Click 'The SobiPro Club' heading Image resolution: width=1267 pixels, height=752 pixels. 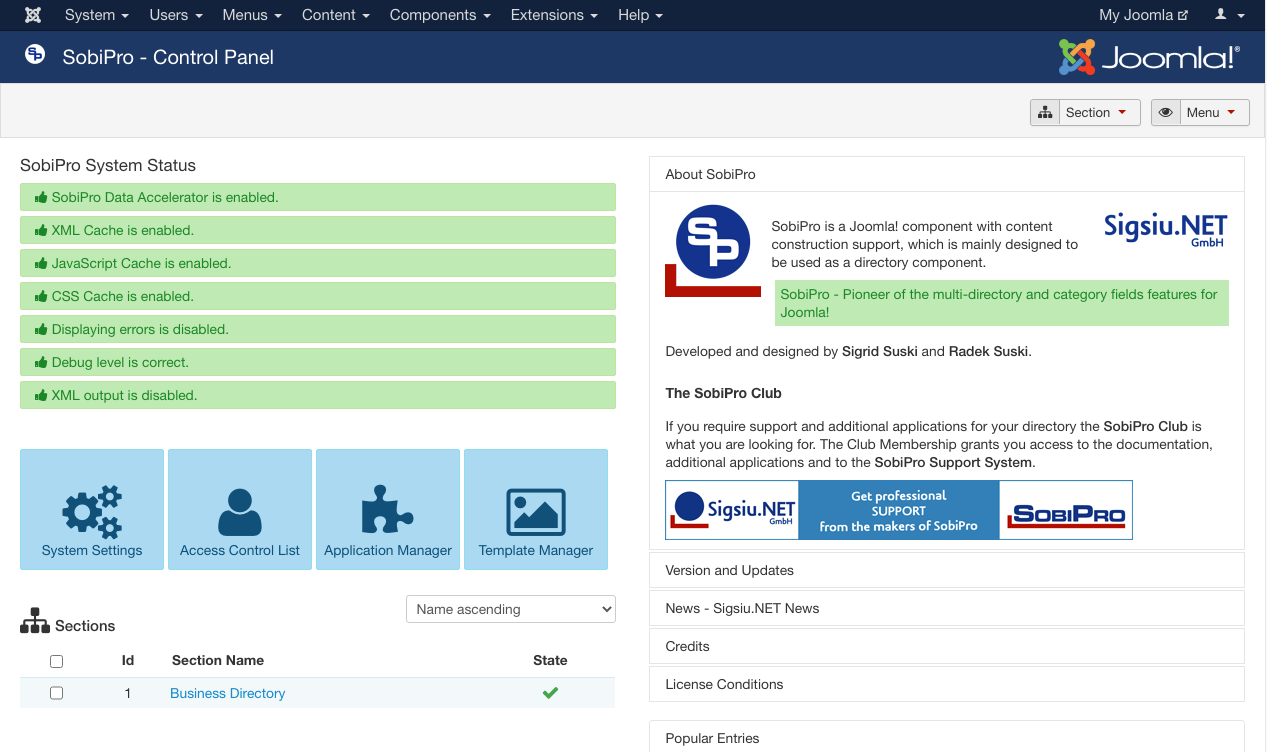point(723,393)
